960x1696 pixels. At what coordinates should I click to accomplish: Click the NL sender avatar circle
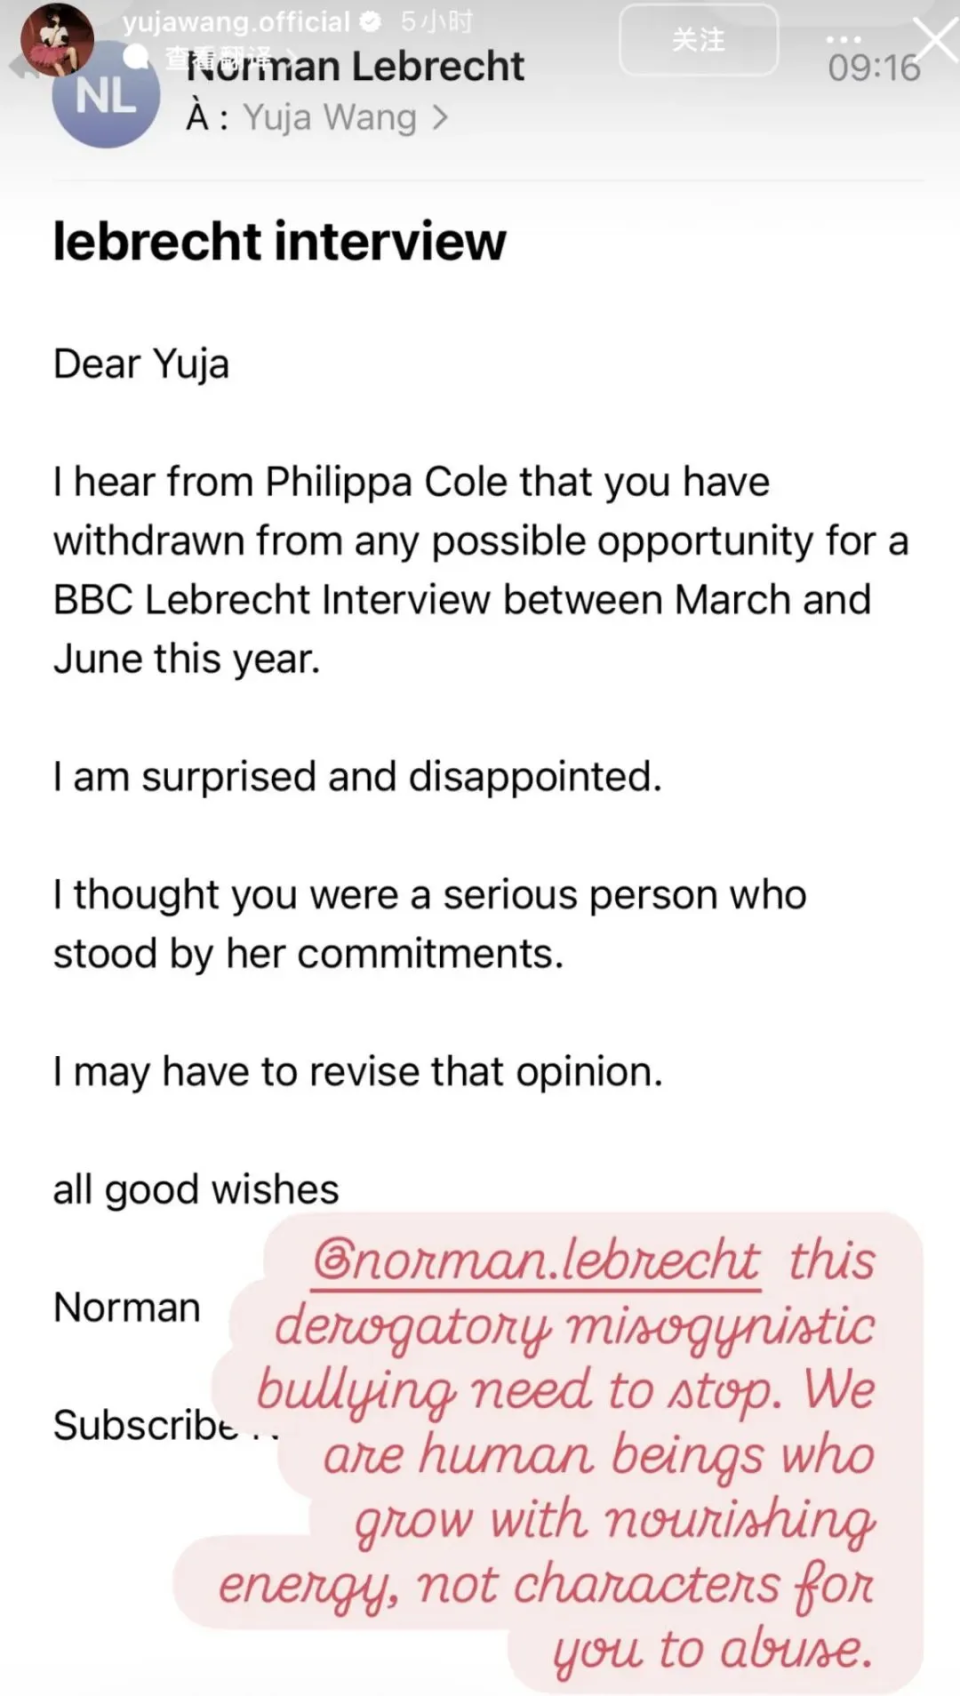pyautogui.click(x=106, y=96)
